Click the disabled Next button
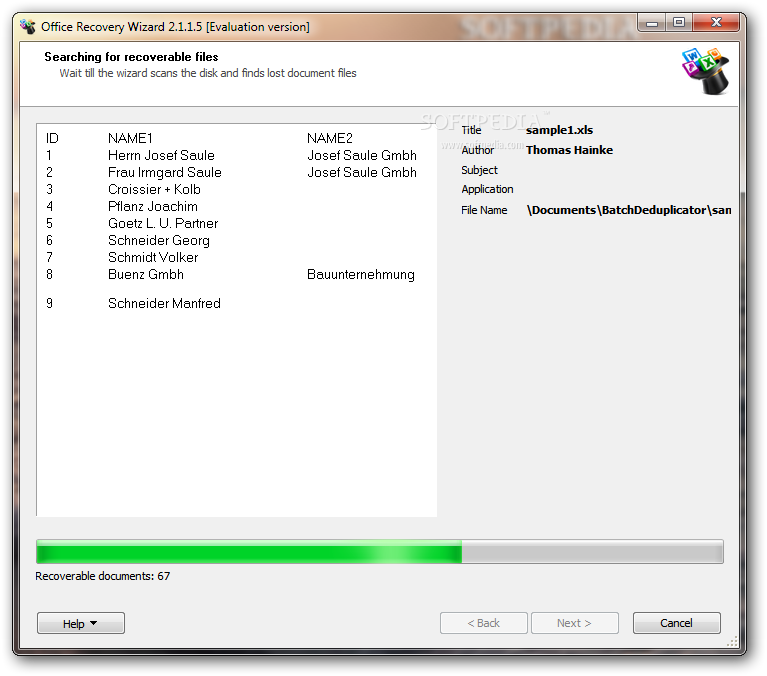 tap(575, 623)
